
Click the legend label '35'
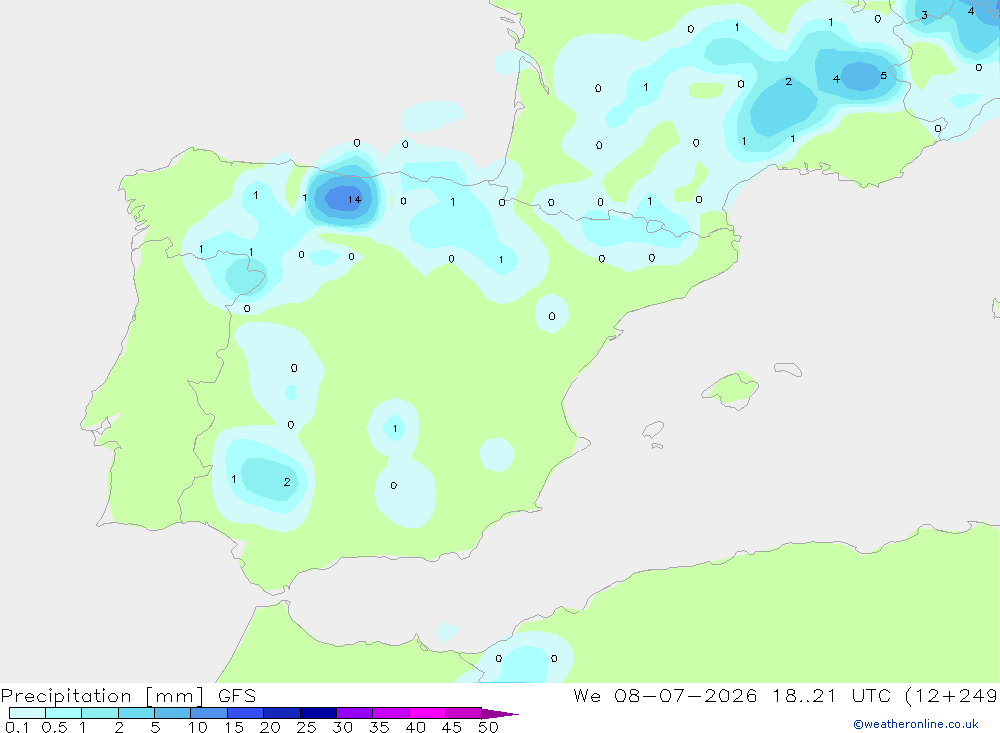coord(379,727)
